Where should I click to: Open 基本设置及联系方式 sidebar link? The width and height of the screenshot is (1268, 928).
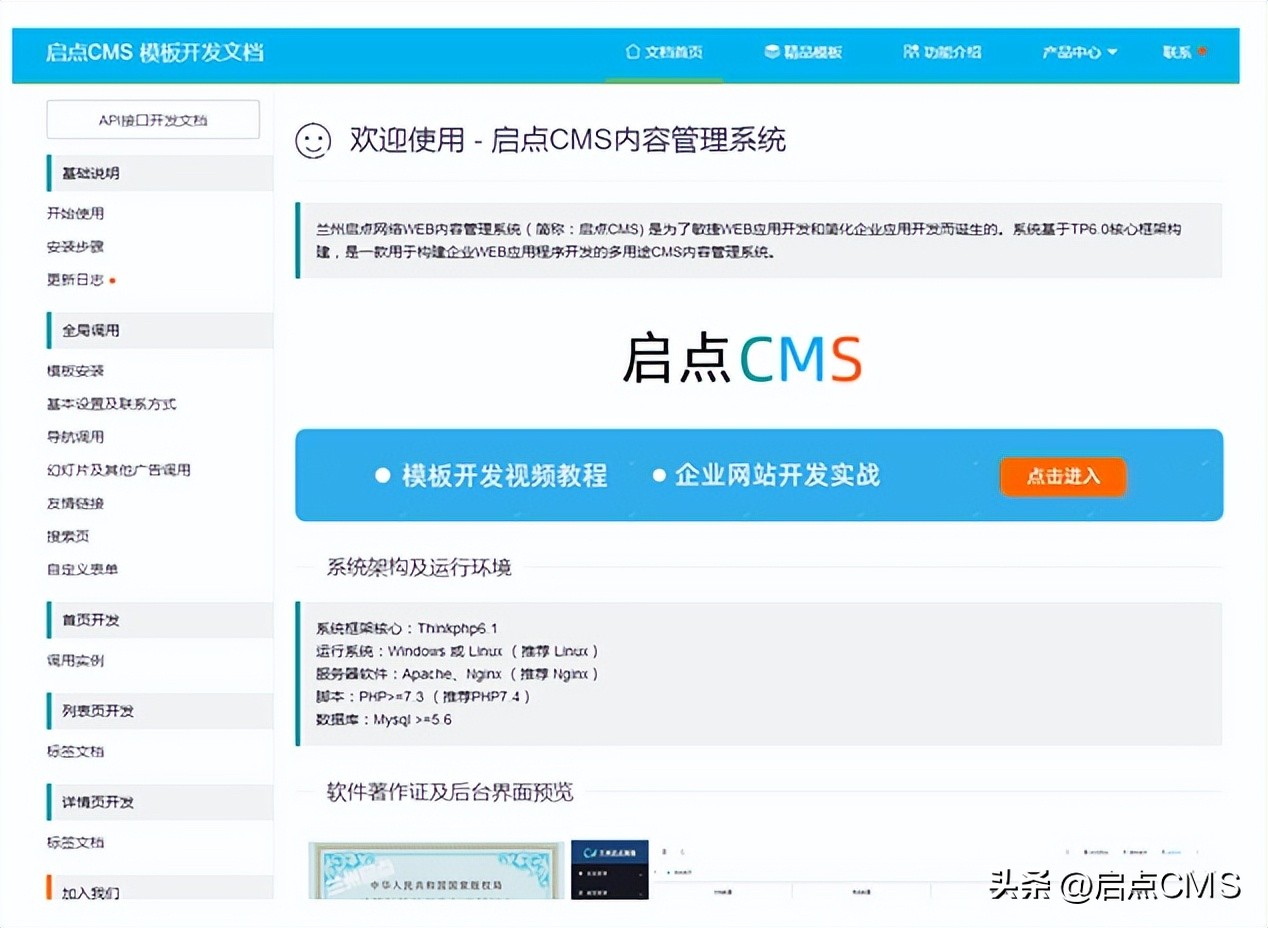[111, 404]
